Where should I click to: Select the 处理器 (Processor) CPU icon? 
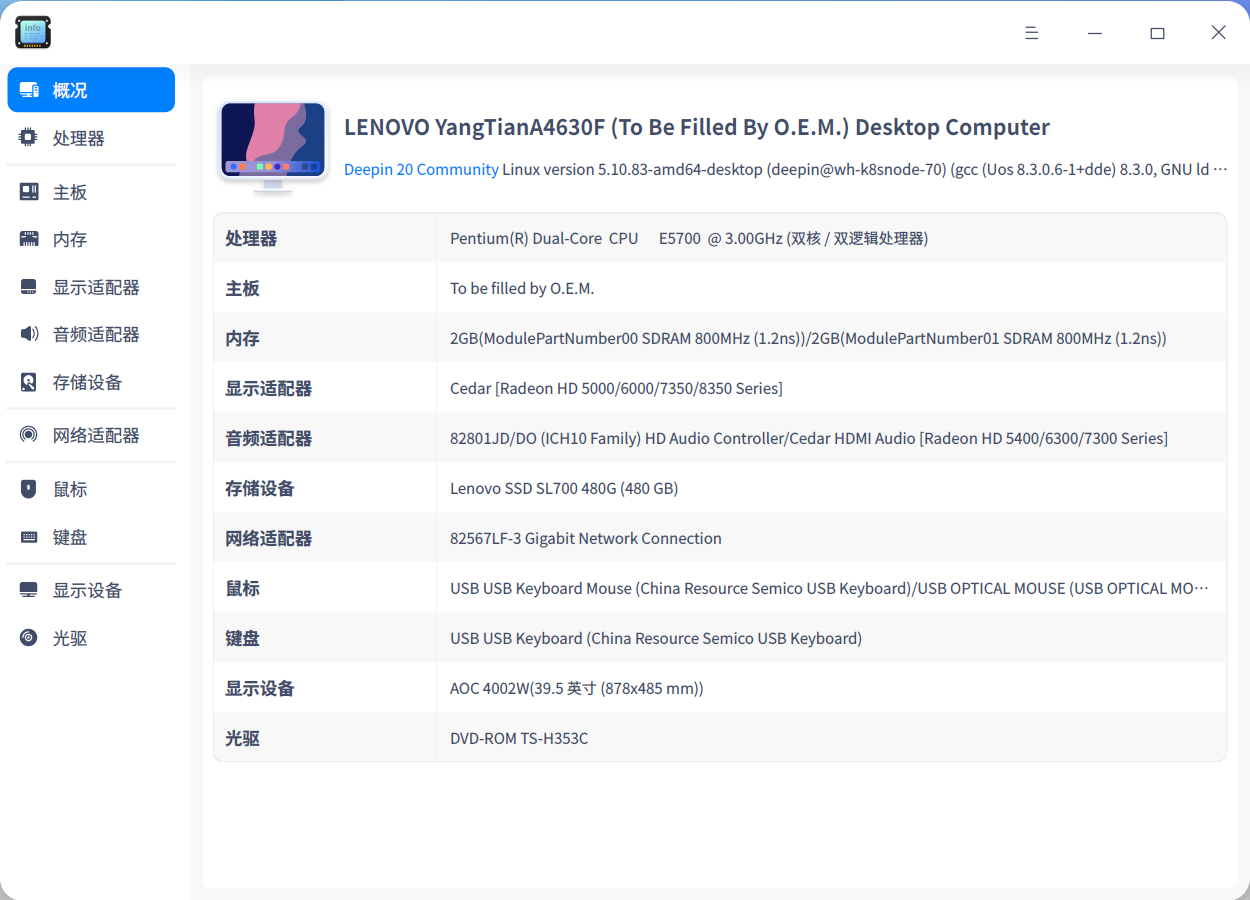[27, 137]
